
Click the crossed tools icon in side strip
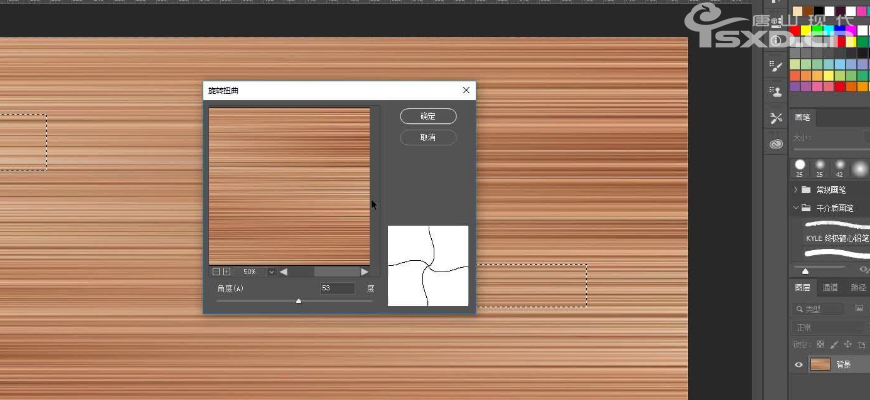click(x=776, y=118)
